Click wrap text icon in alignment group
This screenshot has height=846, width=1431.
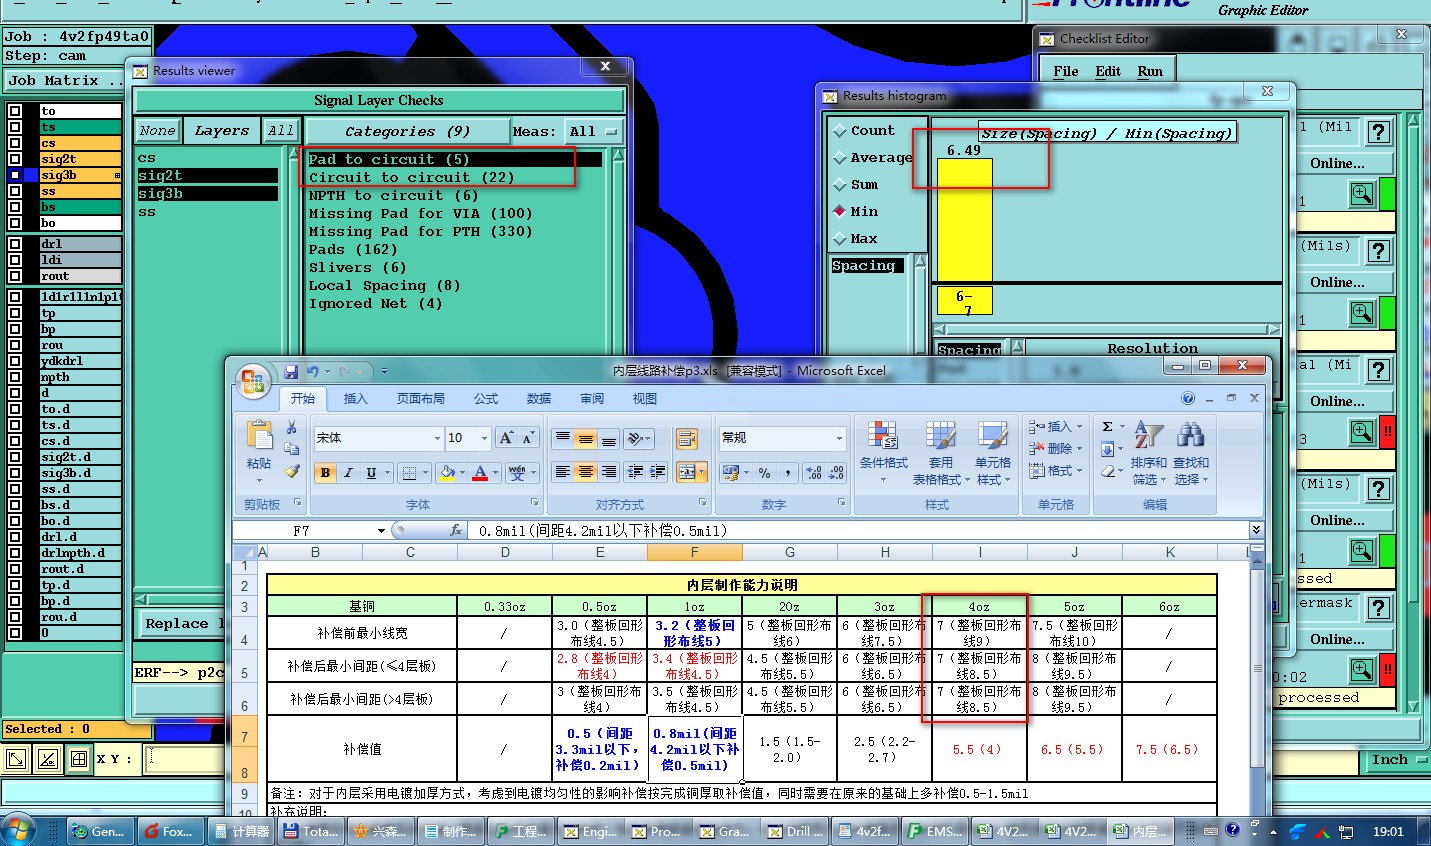pyautogui.click(x=687, y=438)
